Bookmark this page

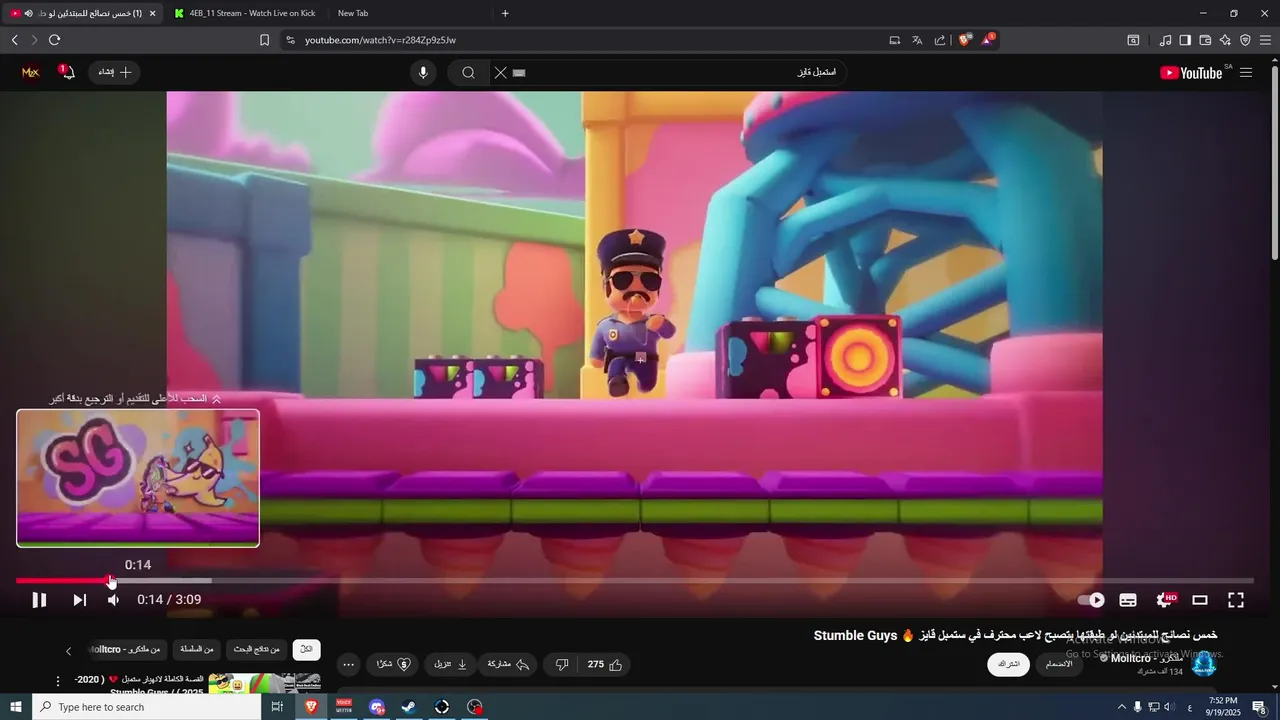[264, 40]
